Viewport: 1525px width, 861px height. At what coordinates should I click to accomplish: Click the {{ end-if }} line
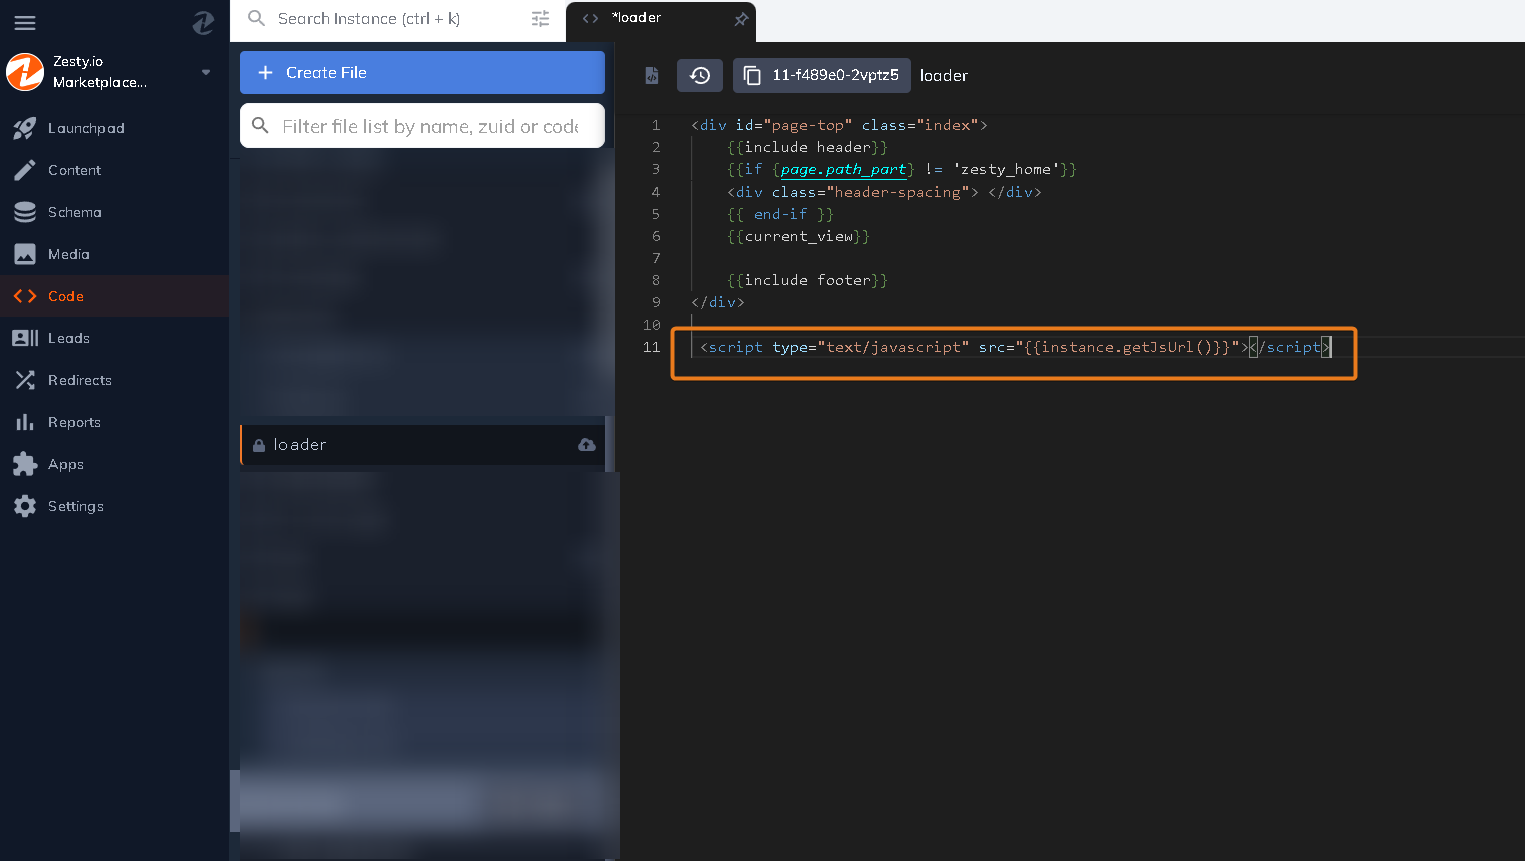pyautogui.click(x=780, y=214)
